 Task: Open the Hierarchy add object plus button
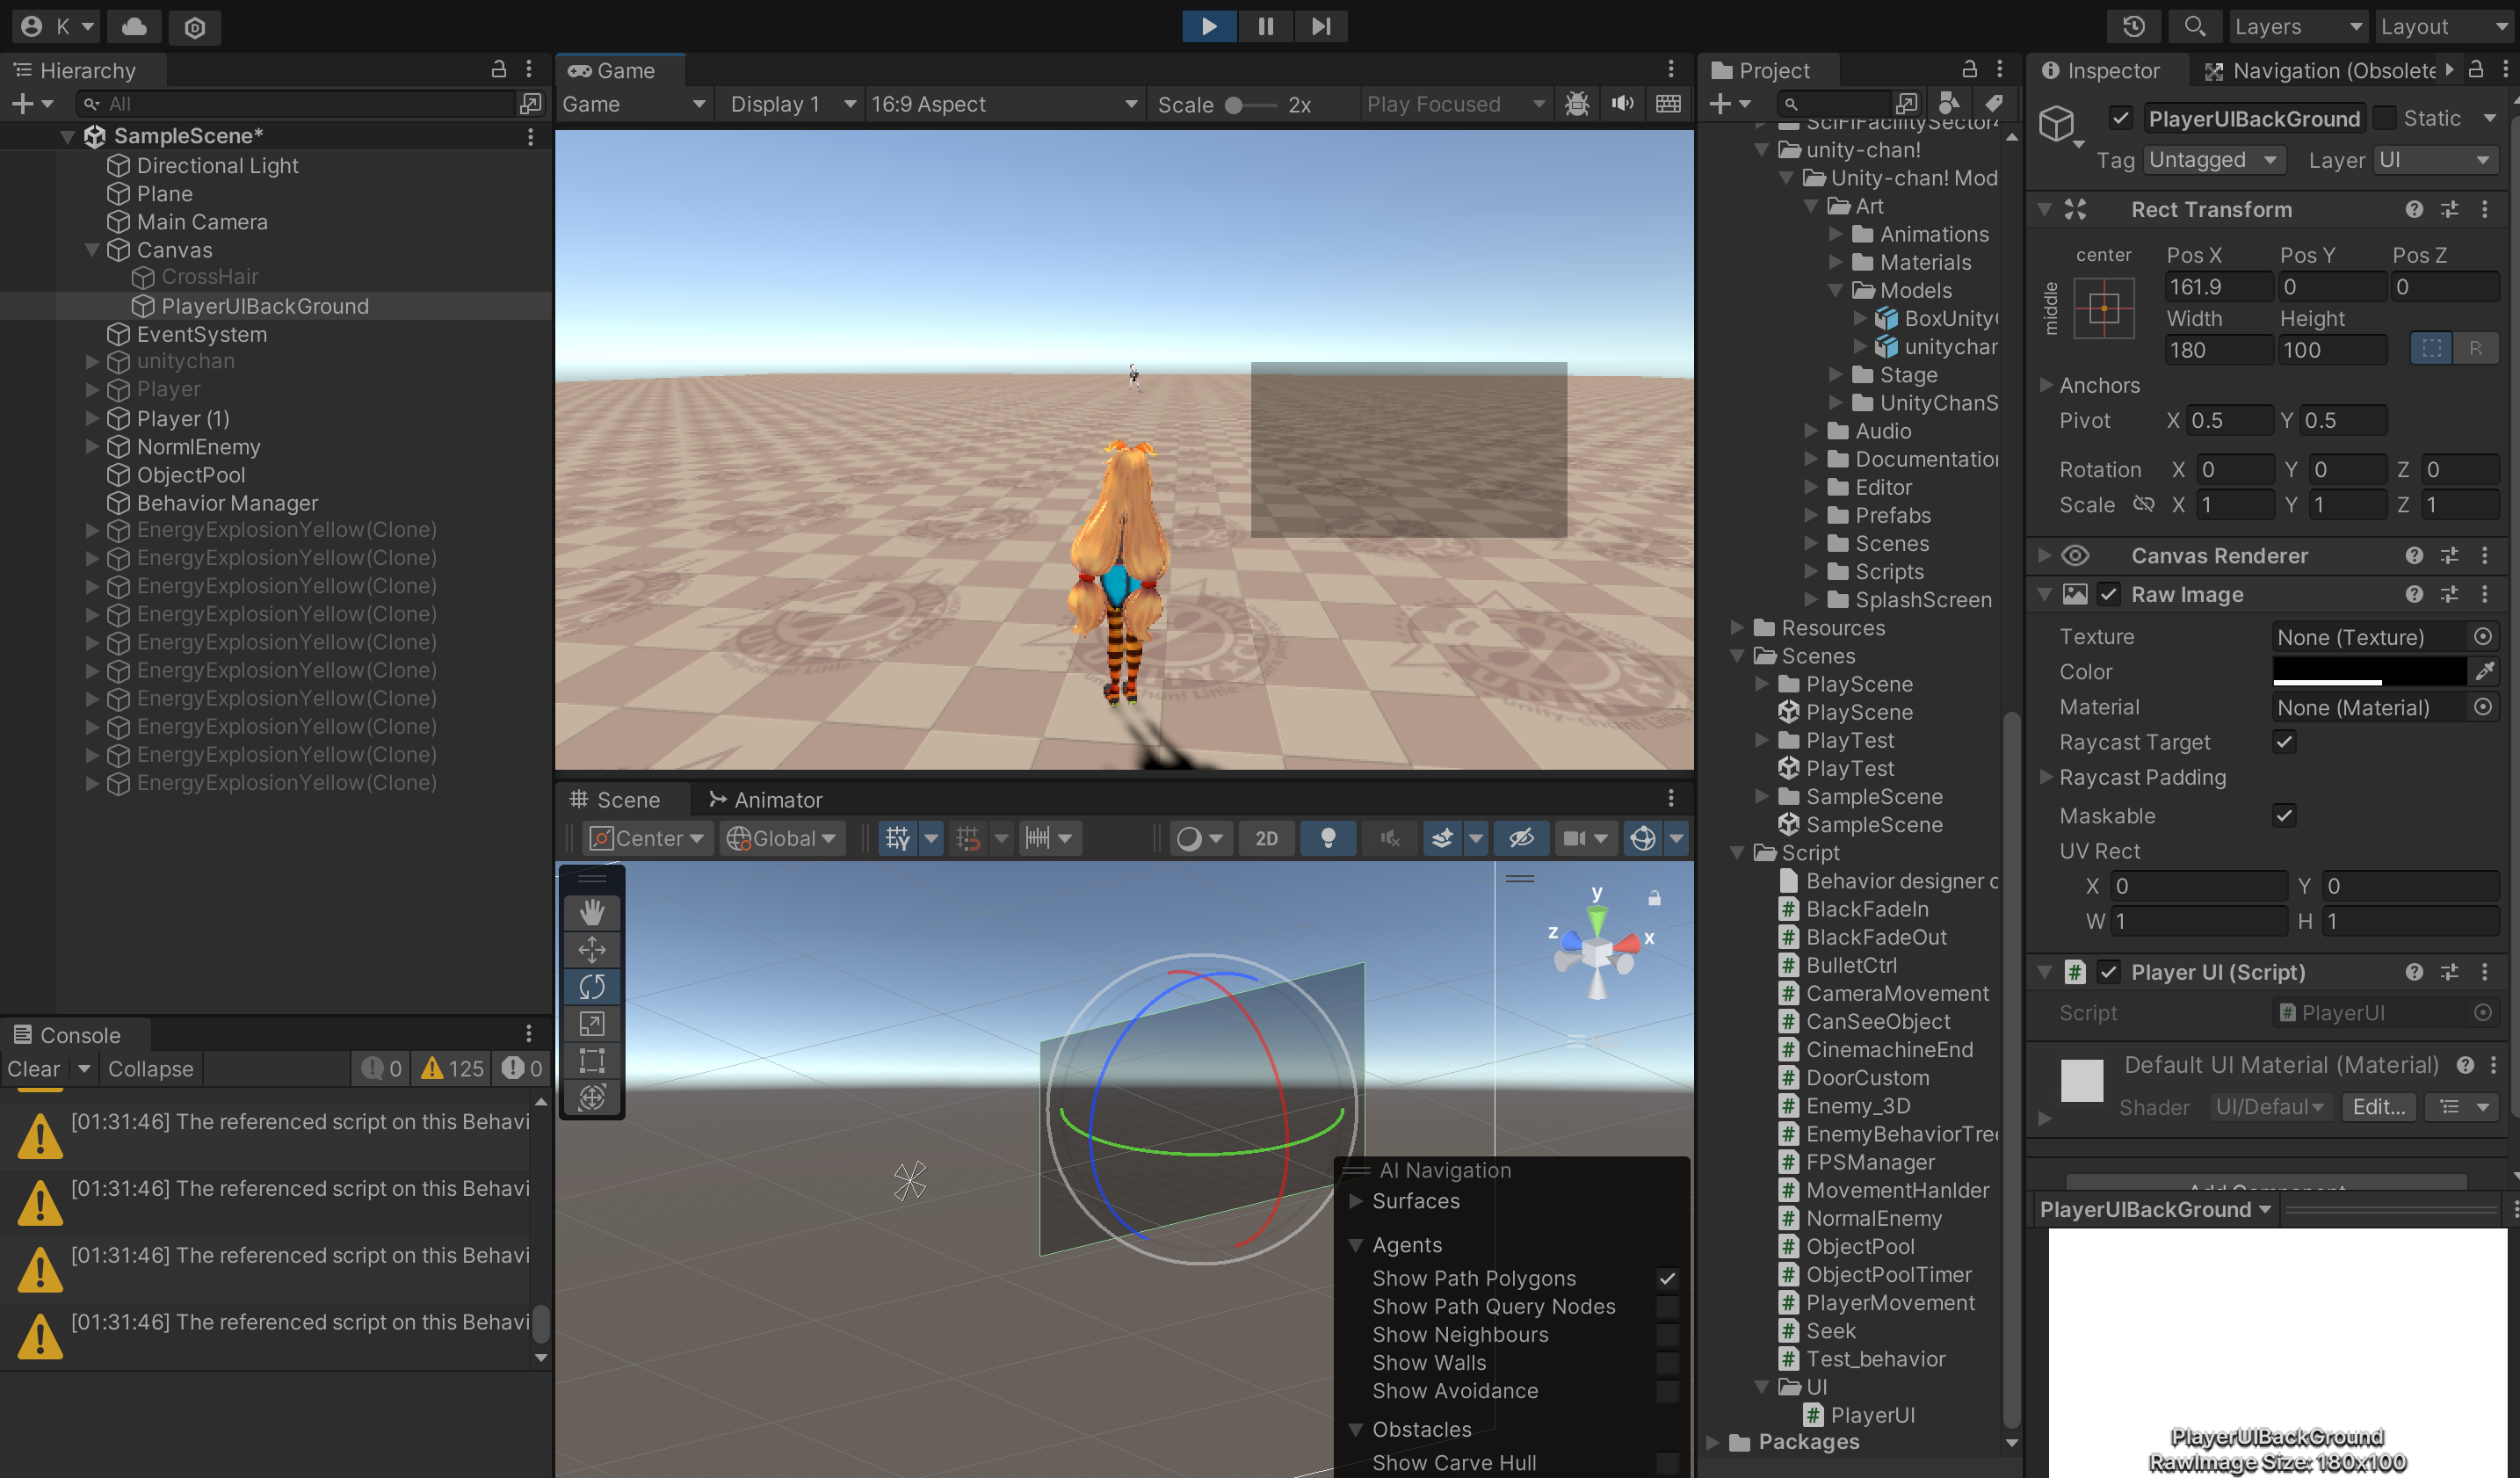(x=31, y=103)
